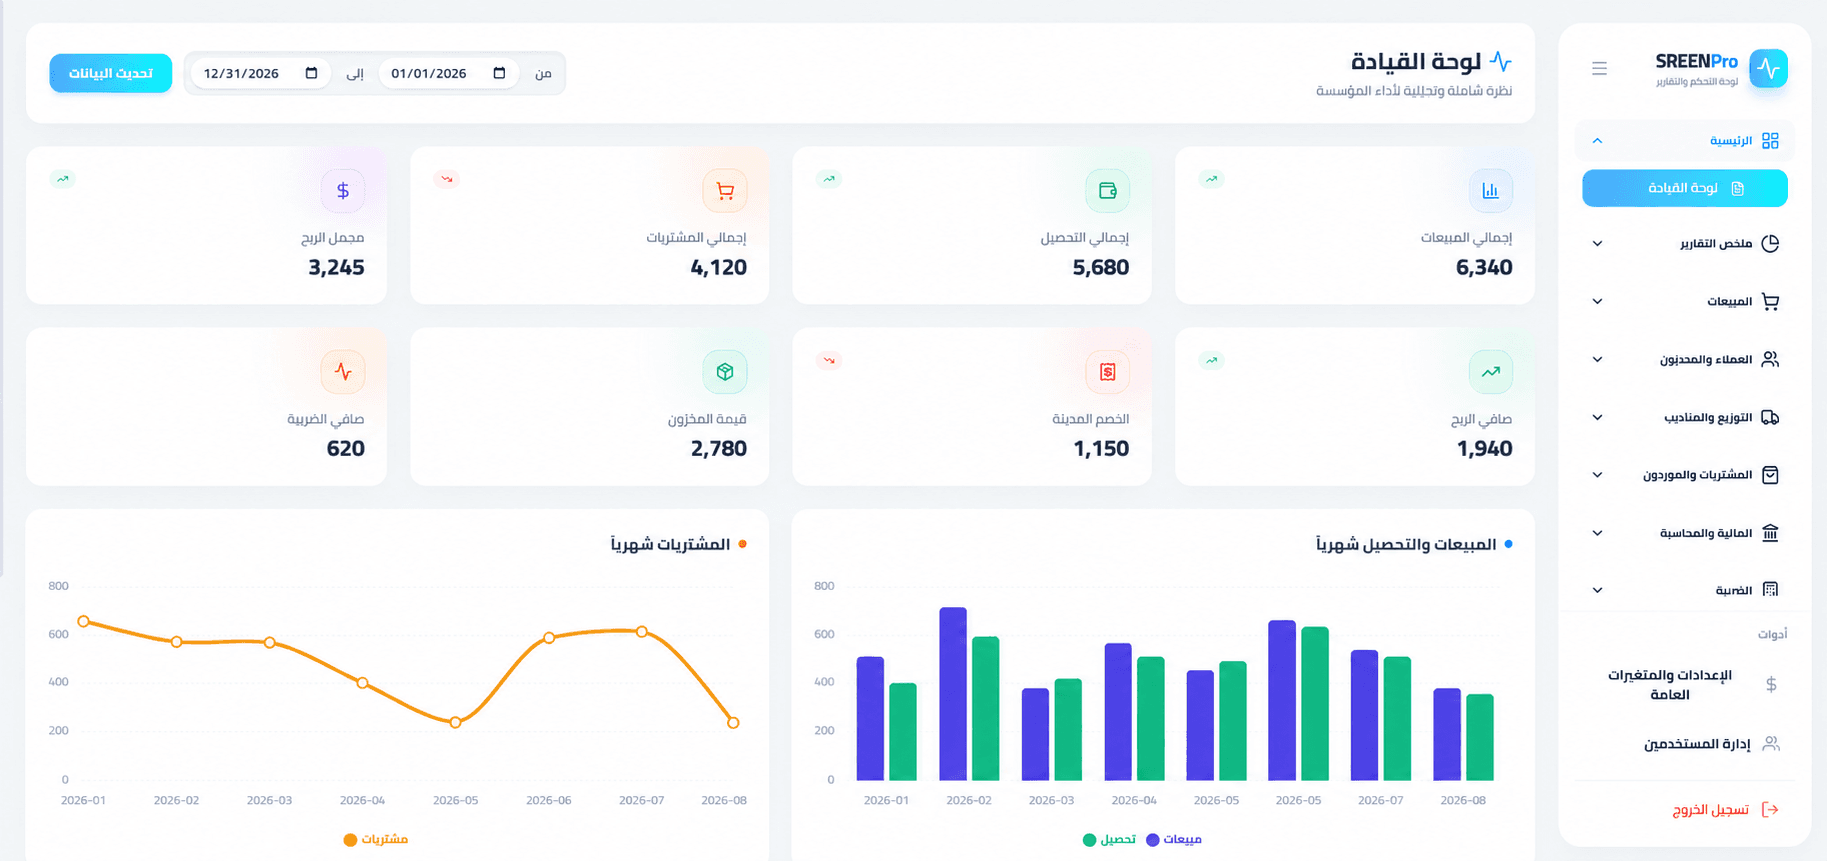1827x861 pixels.
Task: Click the pulse icon on صافي الضريبة card
Action: coord(343,372)
